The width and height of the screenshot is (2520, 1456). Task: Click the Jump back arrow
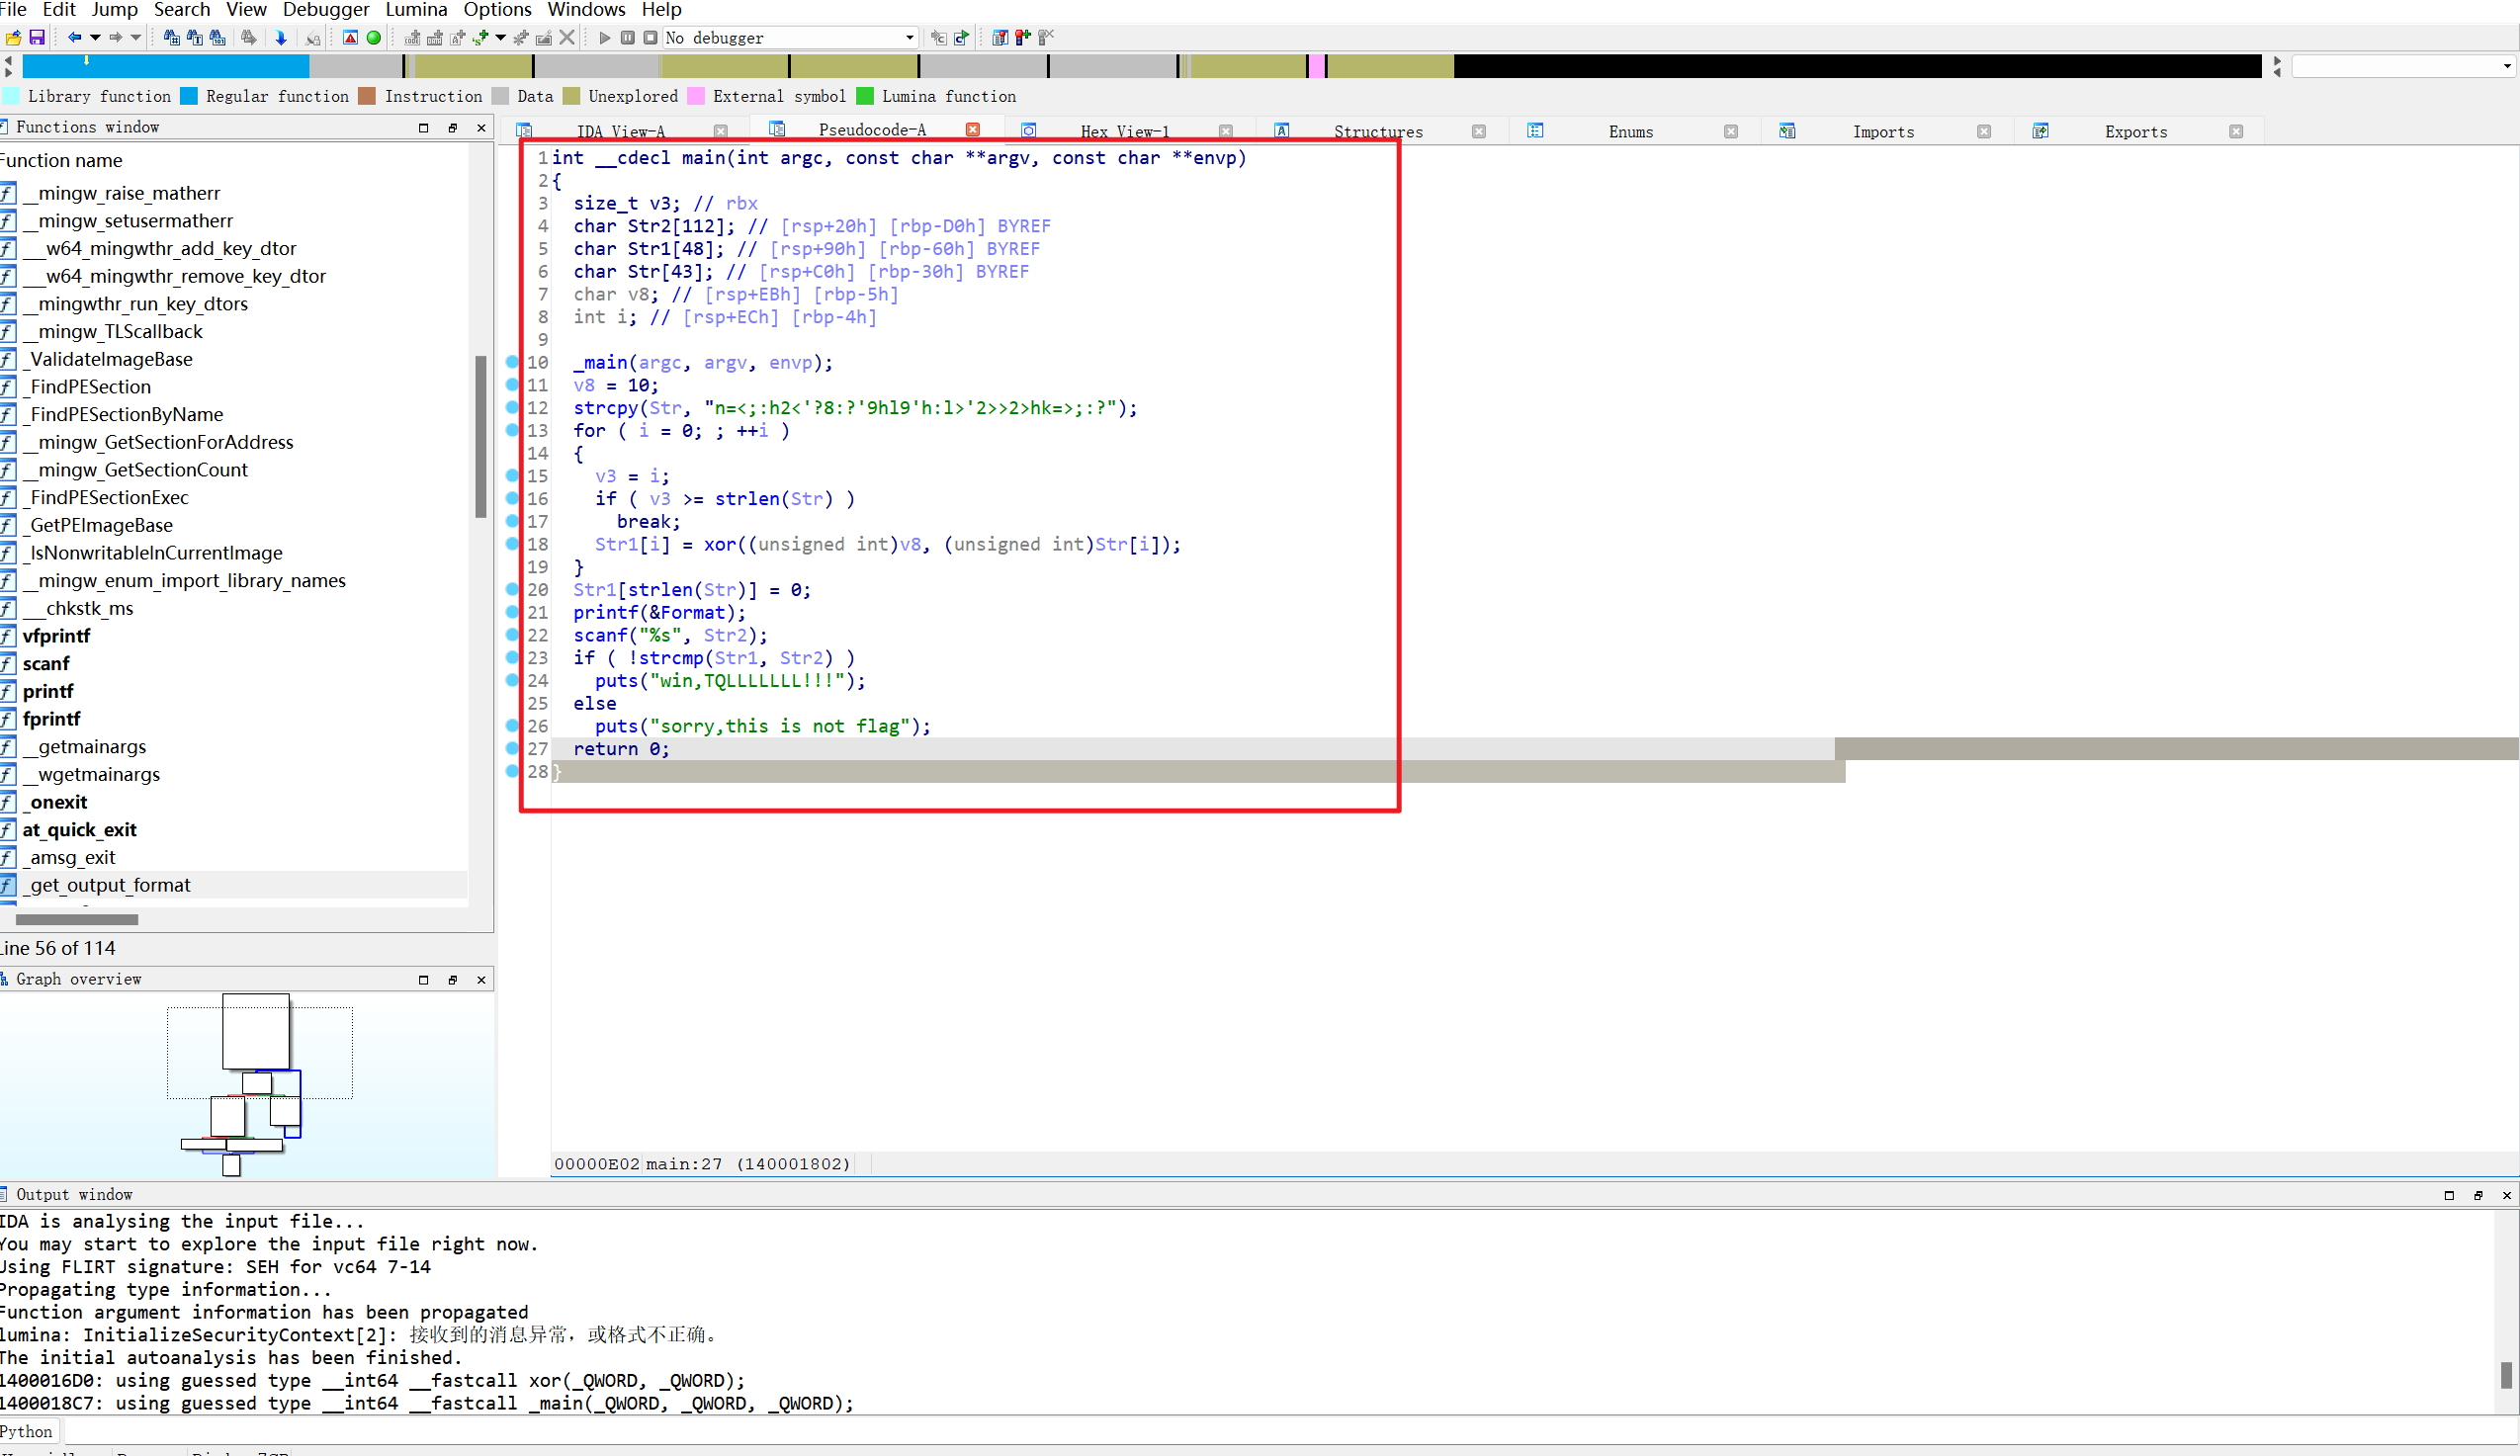[x=74, y=38]
